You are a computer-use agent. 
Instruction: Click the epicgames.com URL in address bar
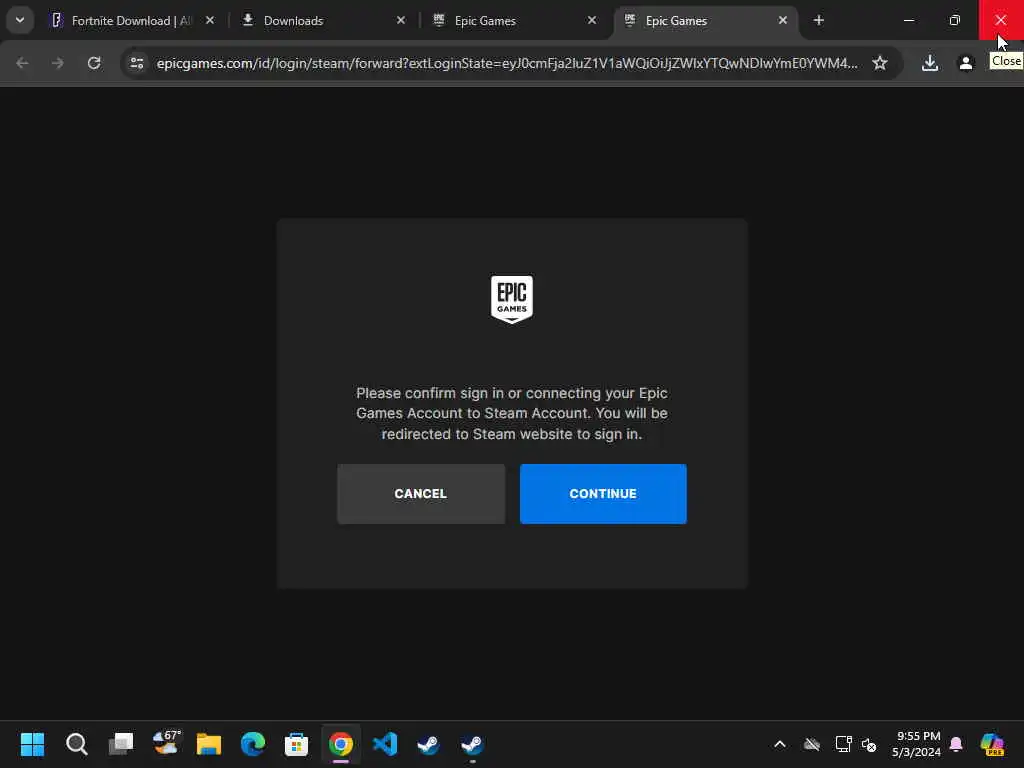507,63
